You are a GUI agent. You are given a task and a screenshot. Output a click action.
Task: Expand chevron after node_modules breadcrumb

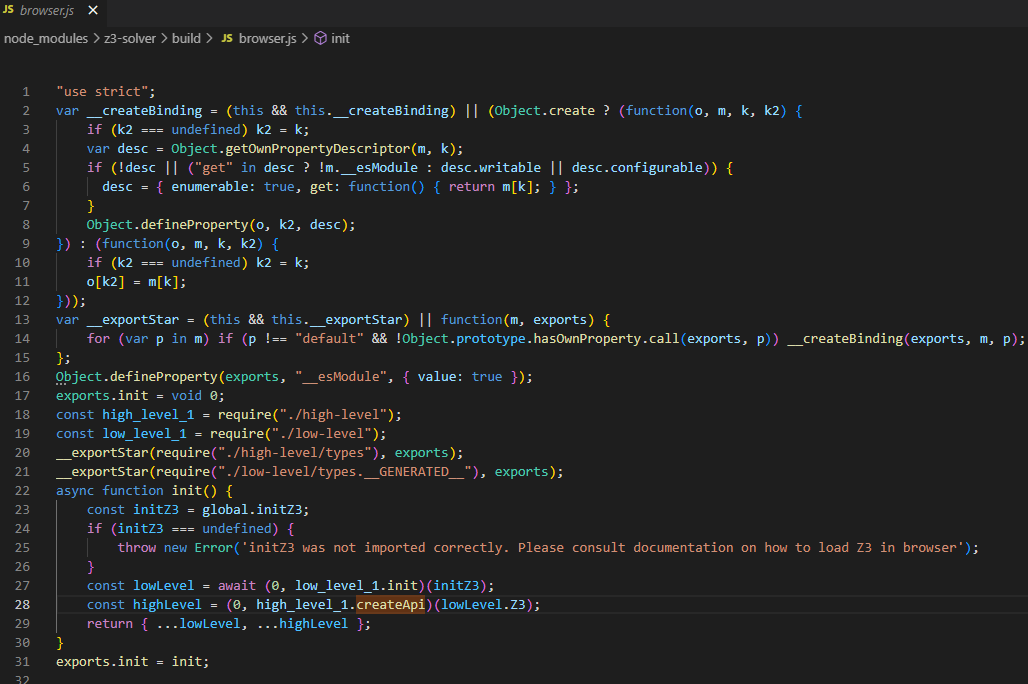96,39
